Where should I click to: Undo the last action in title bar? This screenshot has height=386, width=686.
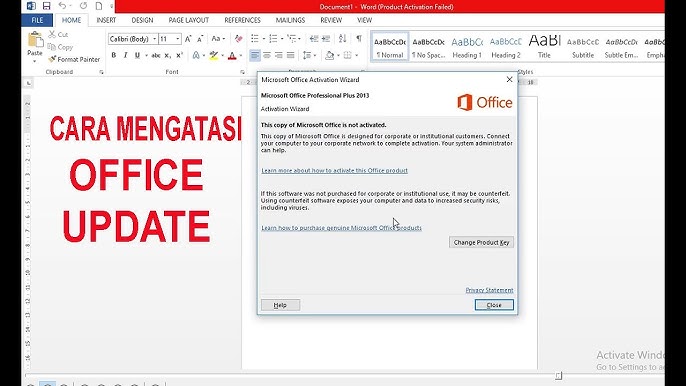pos(63,6)
